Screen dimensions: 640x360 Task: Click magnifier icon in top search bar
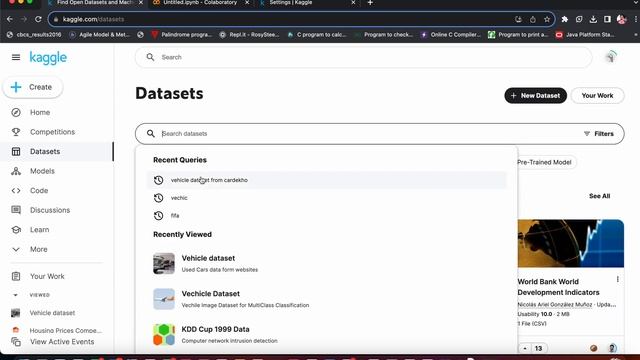[x=150, y=57]
